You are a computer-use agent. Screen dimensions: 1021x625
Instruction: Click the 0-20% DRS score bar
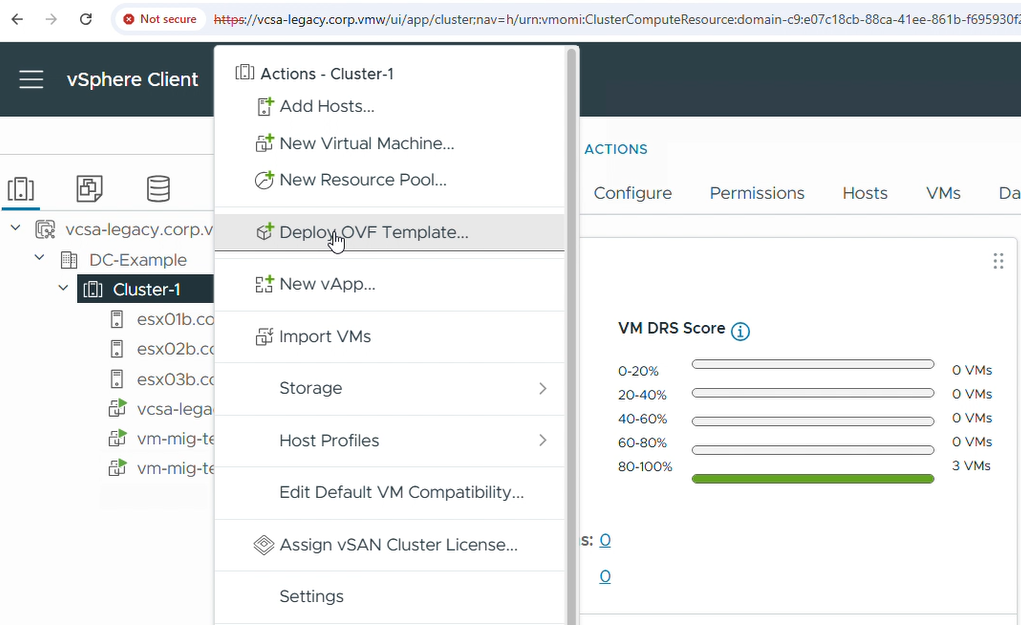tap(813, 364)
